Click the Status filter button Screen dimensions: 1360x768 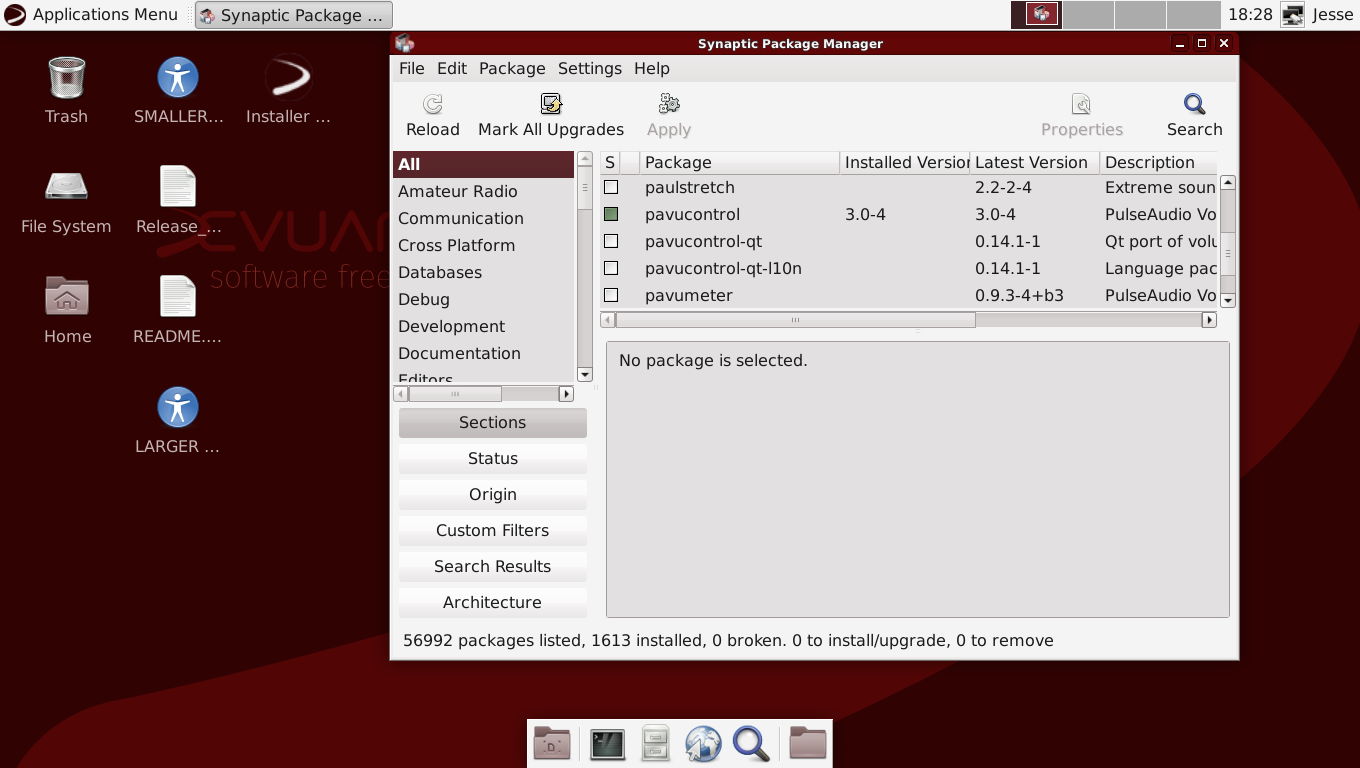493,458
